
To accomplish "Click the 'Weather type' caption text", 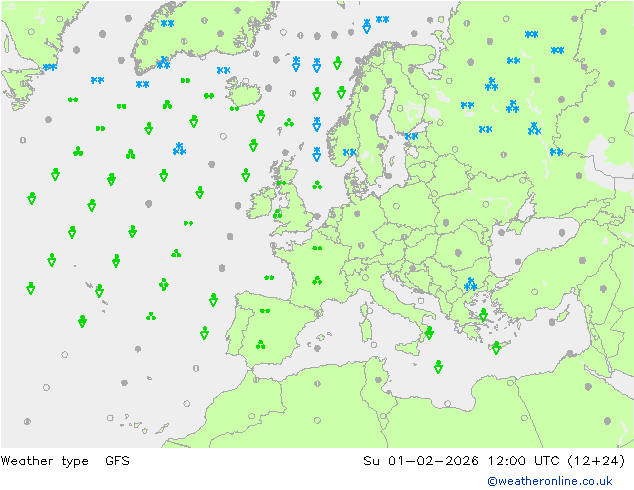I will (x=44, y=461).
